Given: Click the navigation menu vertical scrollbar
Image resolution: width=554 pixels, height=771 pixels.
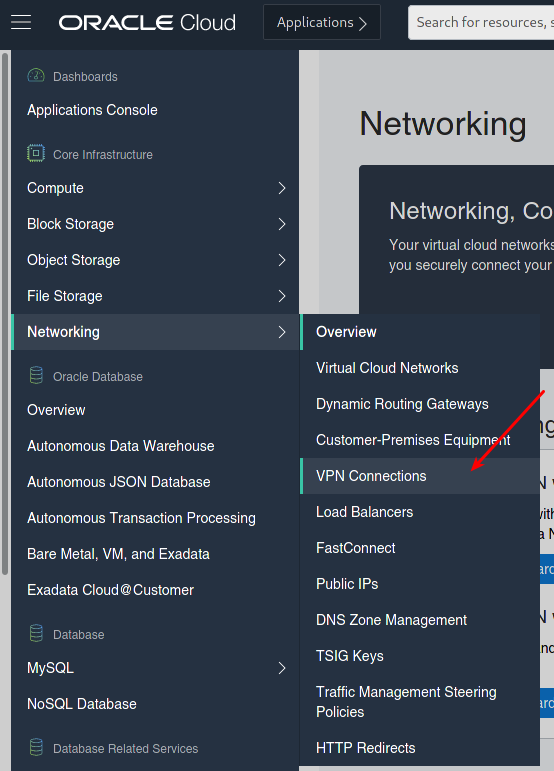Looking at the screenshot, I should 5,313.
